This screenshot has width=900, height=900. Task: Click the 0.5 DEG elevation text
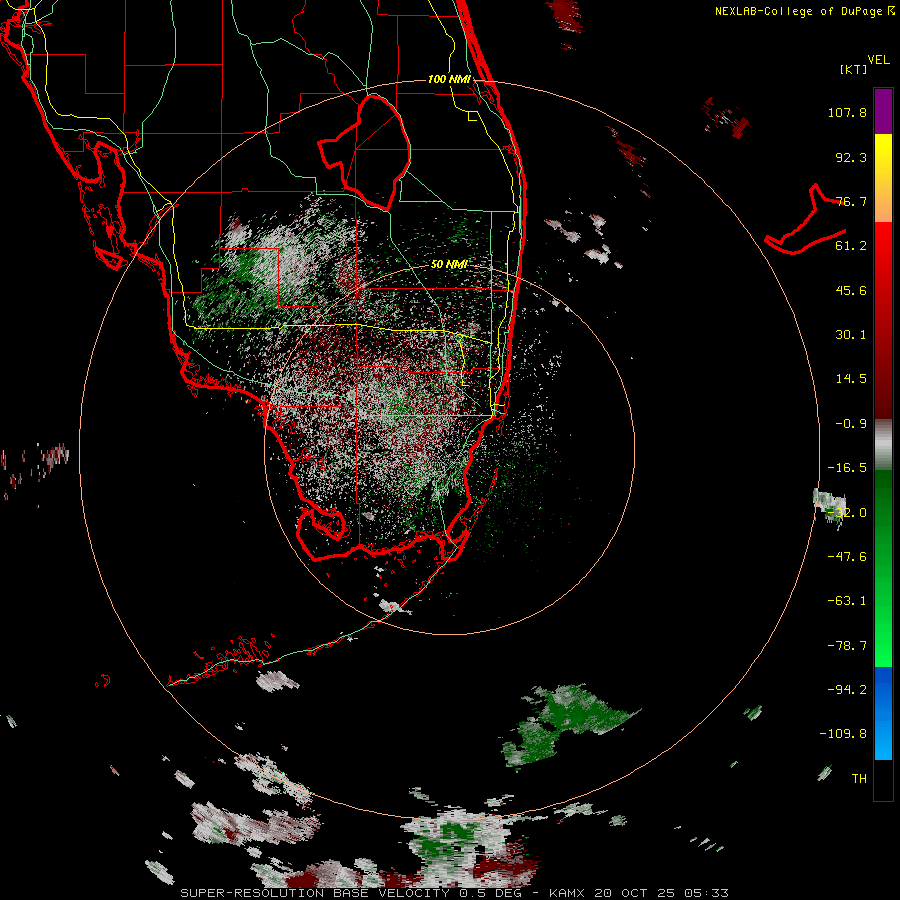(490, 893)
